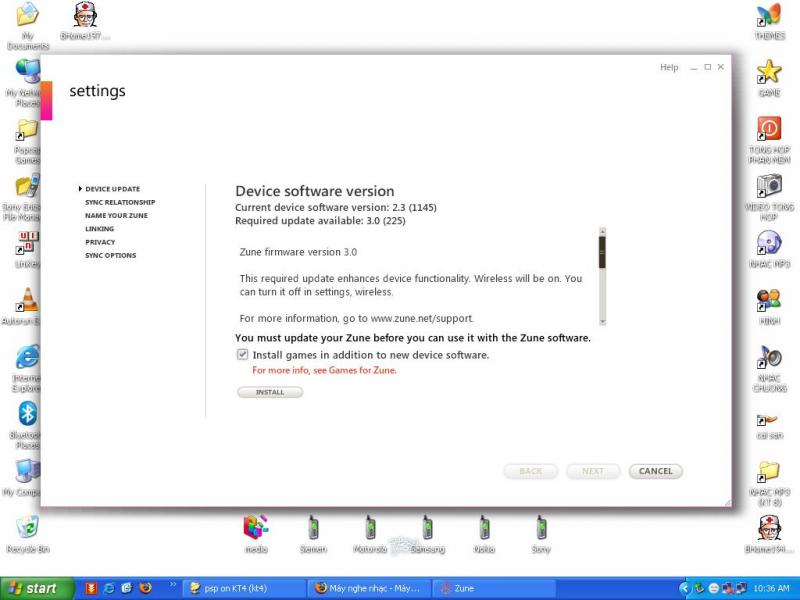Go to Name Your Zune settings
This screenshot has height=600, width=800.
pyautogui.click(x=116, y=215)
